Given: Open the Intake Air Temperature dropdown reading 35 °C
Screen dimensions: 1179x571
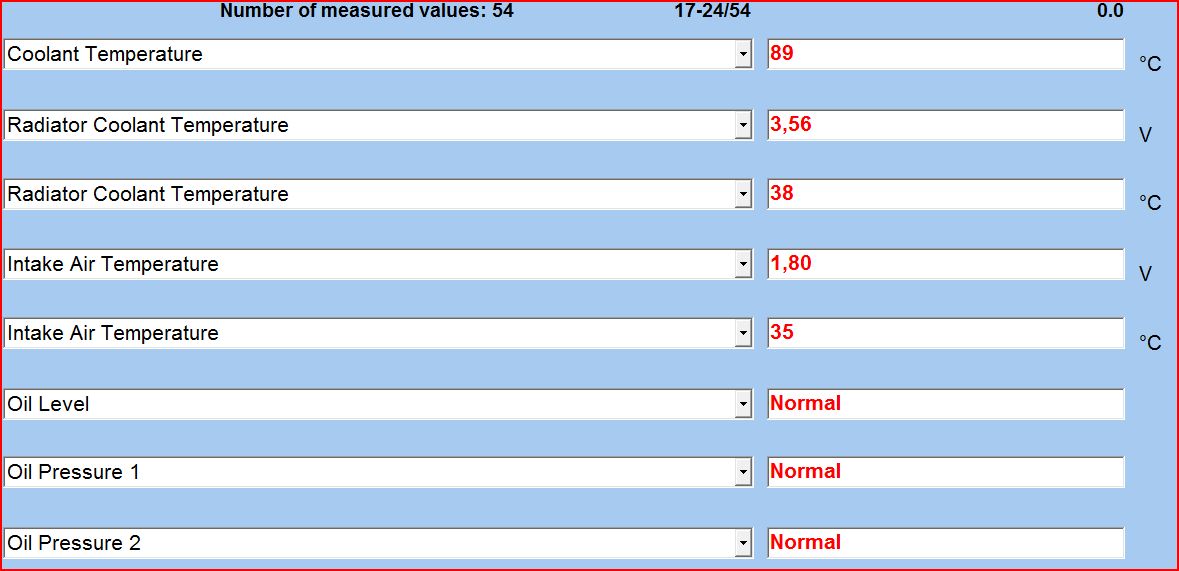Looking at the screenshot, I should [743, 334].
